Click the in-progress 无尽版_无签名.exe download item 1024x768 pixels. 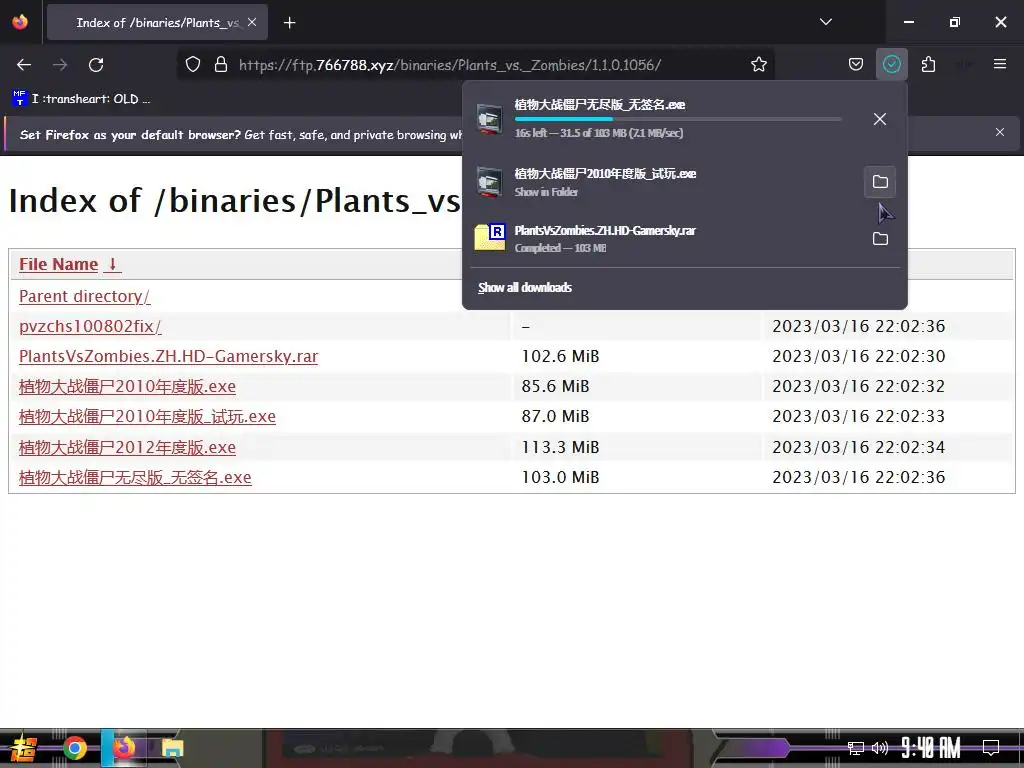[663, 119]
